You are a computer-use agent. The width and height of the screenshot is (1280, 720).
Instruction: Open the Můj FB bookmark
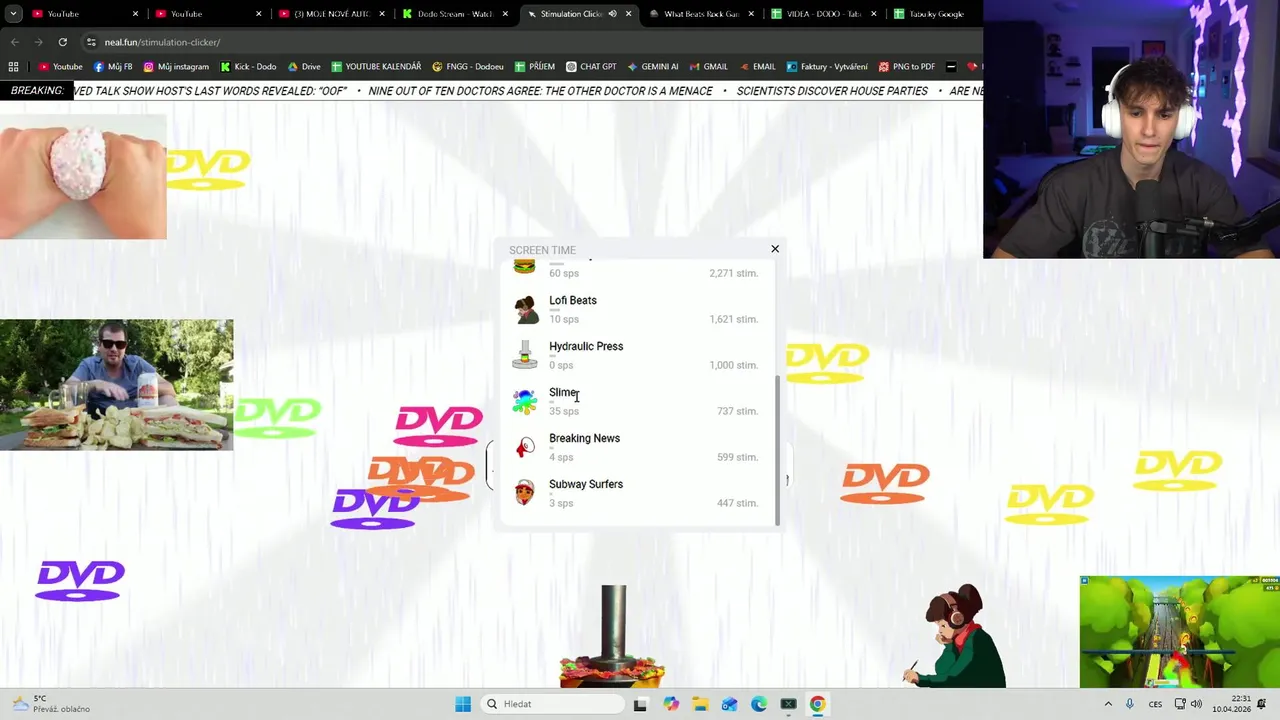(113, 67)
